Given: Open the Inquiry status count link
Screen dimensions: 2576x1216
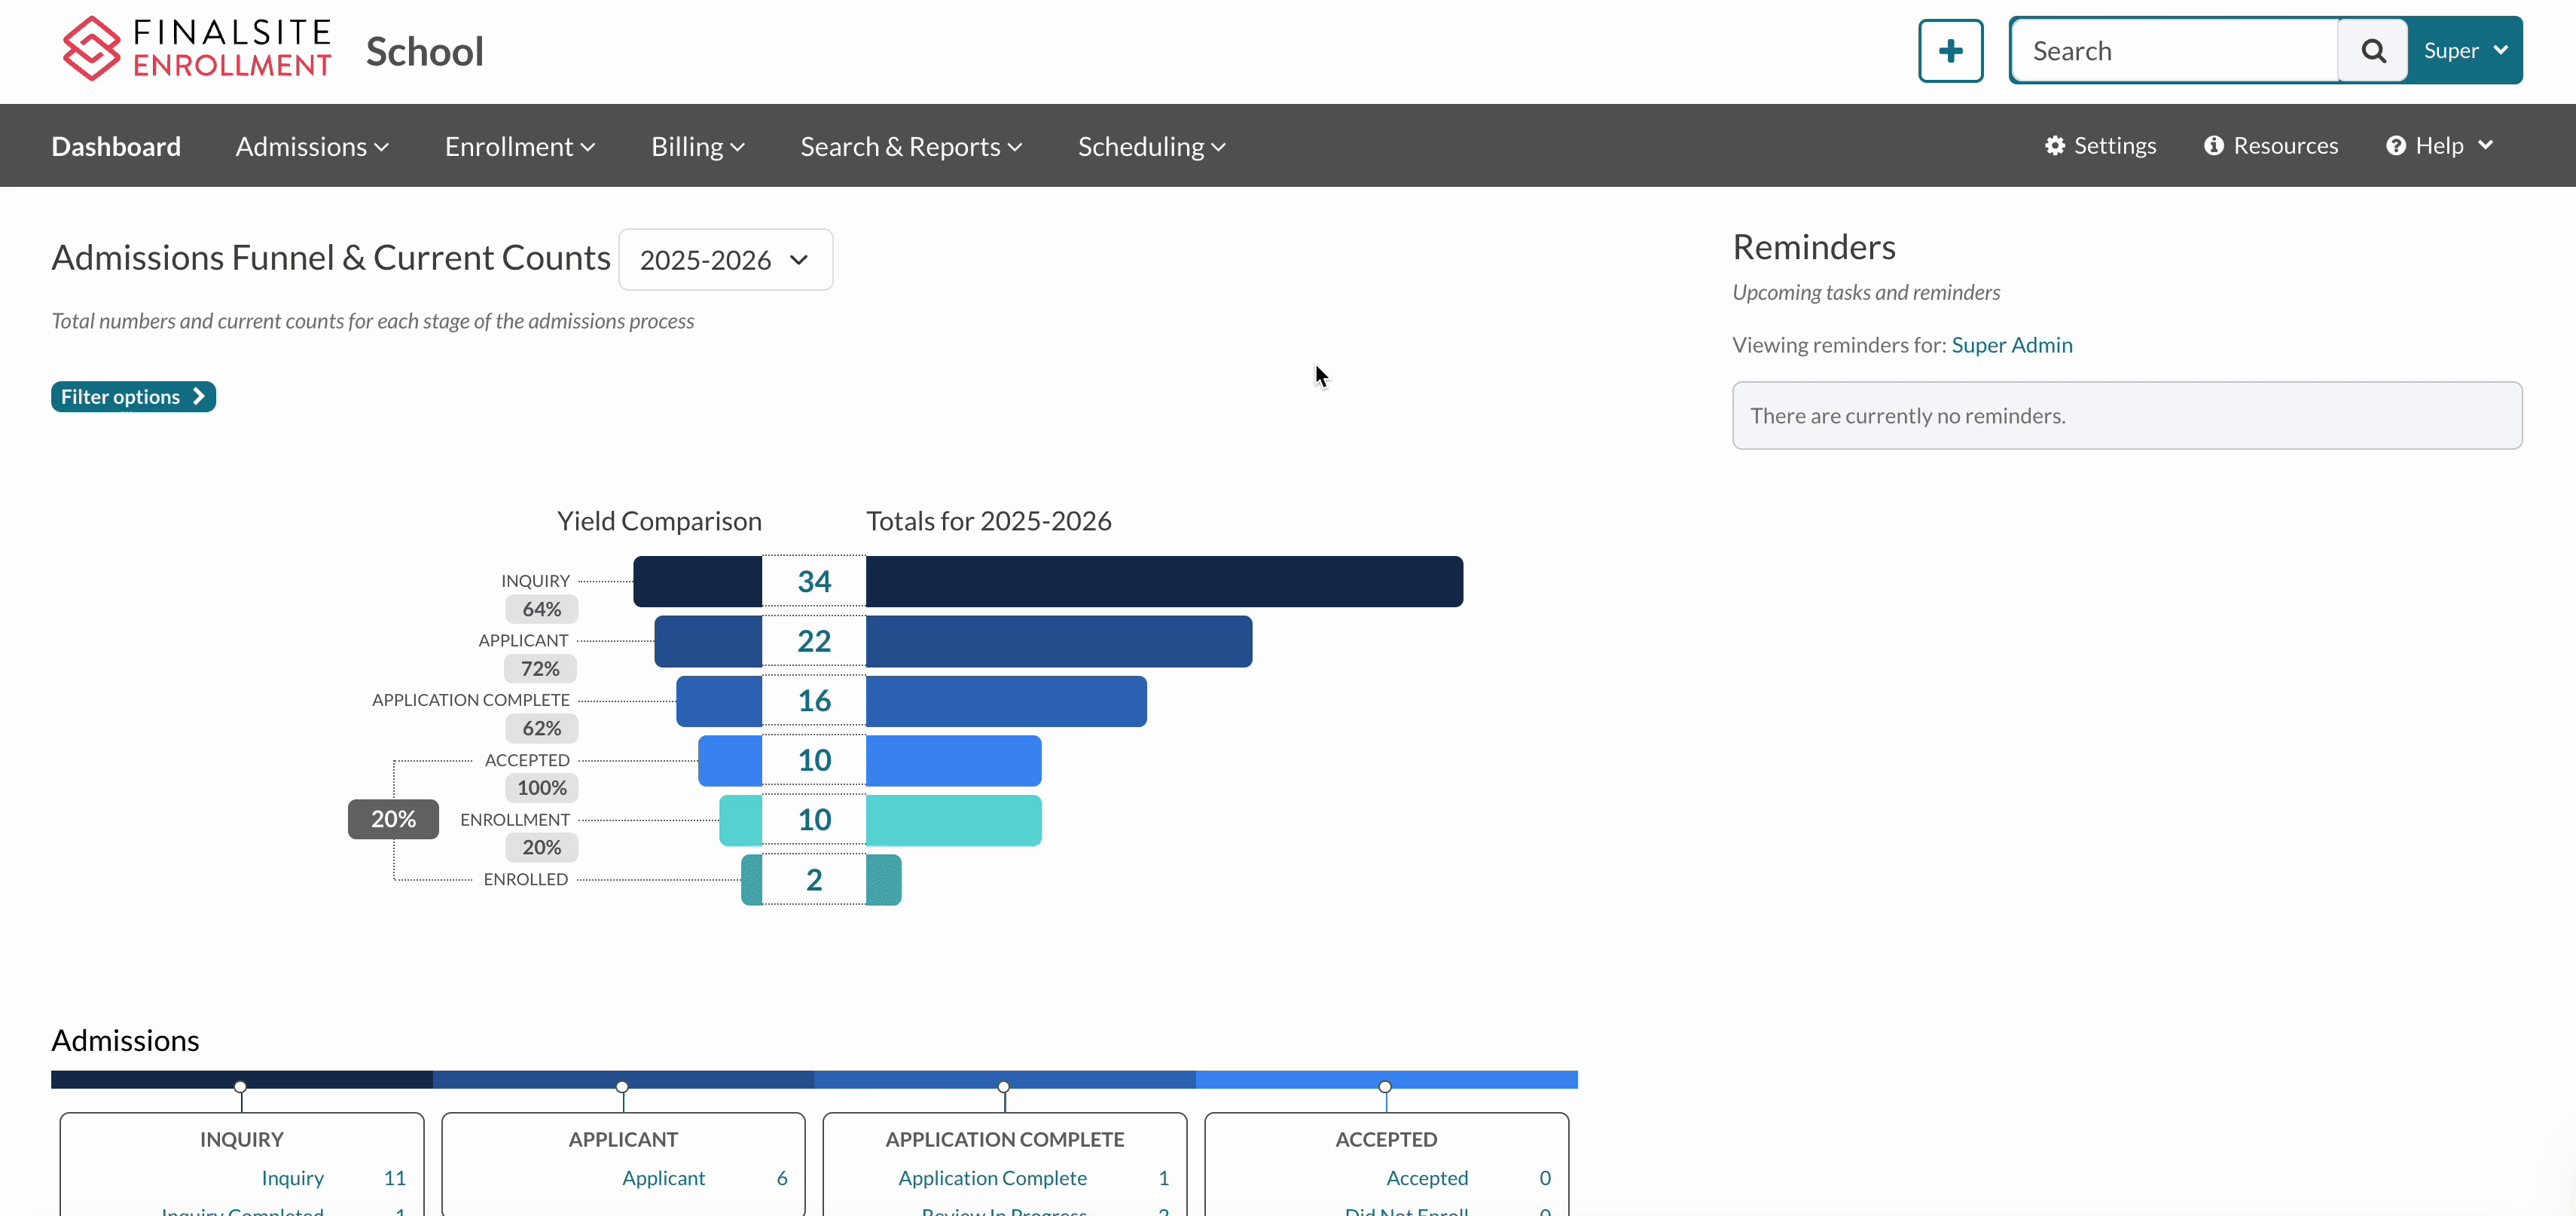Looking at the screenshot, I should tap(292, 1178).
